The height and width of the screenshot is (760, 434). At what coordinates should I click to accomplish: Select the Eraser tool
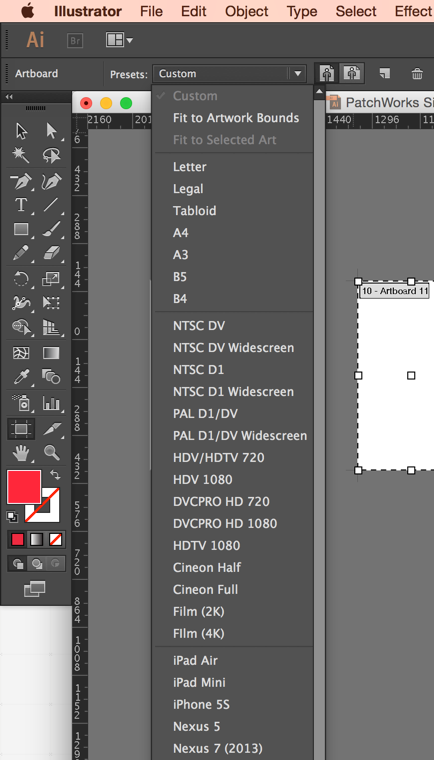pos(51,253)
